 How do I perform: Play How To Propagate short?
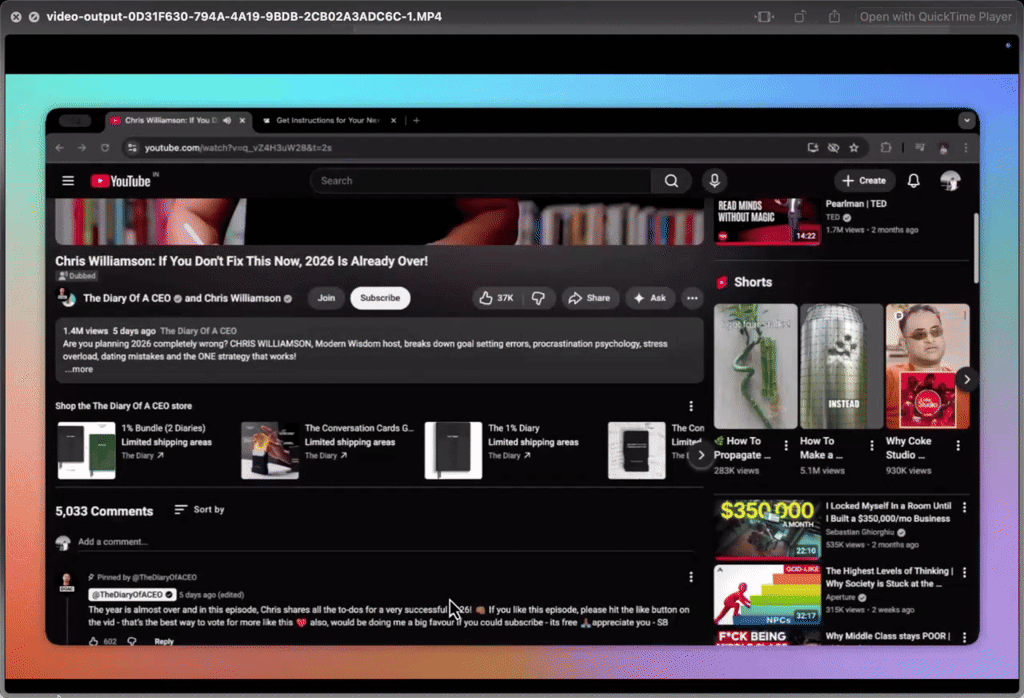pos(756,366)
